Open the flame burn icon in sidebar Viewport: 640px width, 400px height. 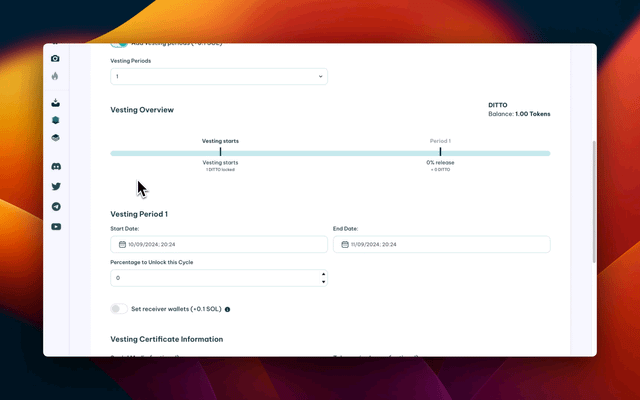(x=56, y=76)
